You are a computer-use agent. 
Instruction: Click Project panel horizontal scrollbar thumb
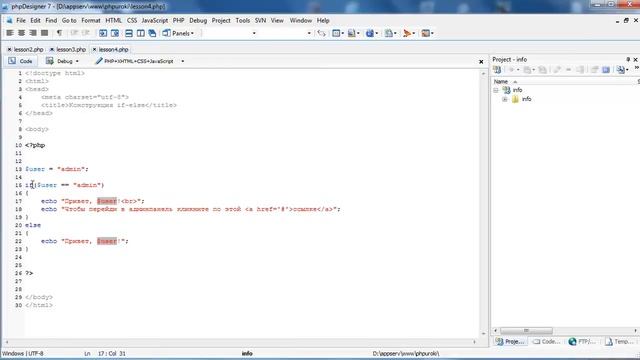[x=526, y=331]
